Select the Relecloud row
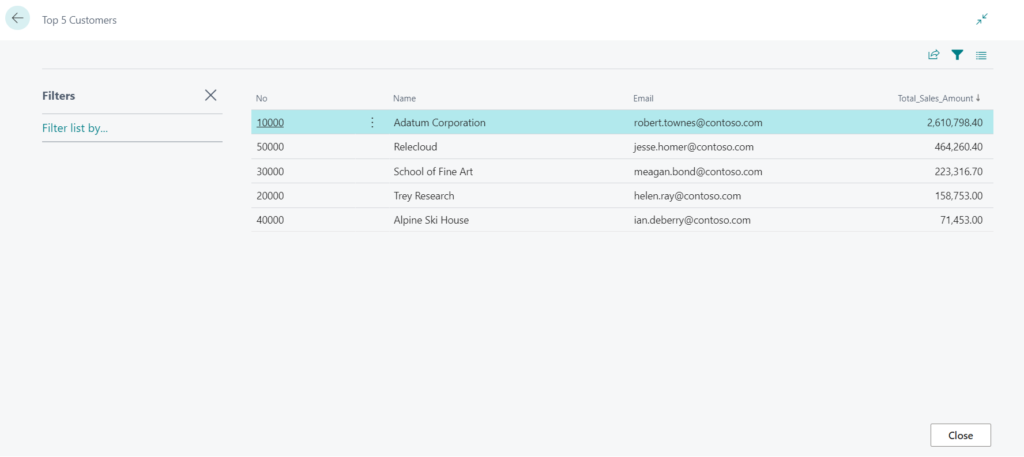The image size is (1024, 457). [x=622, y=147]
